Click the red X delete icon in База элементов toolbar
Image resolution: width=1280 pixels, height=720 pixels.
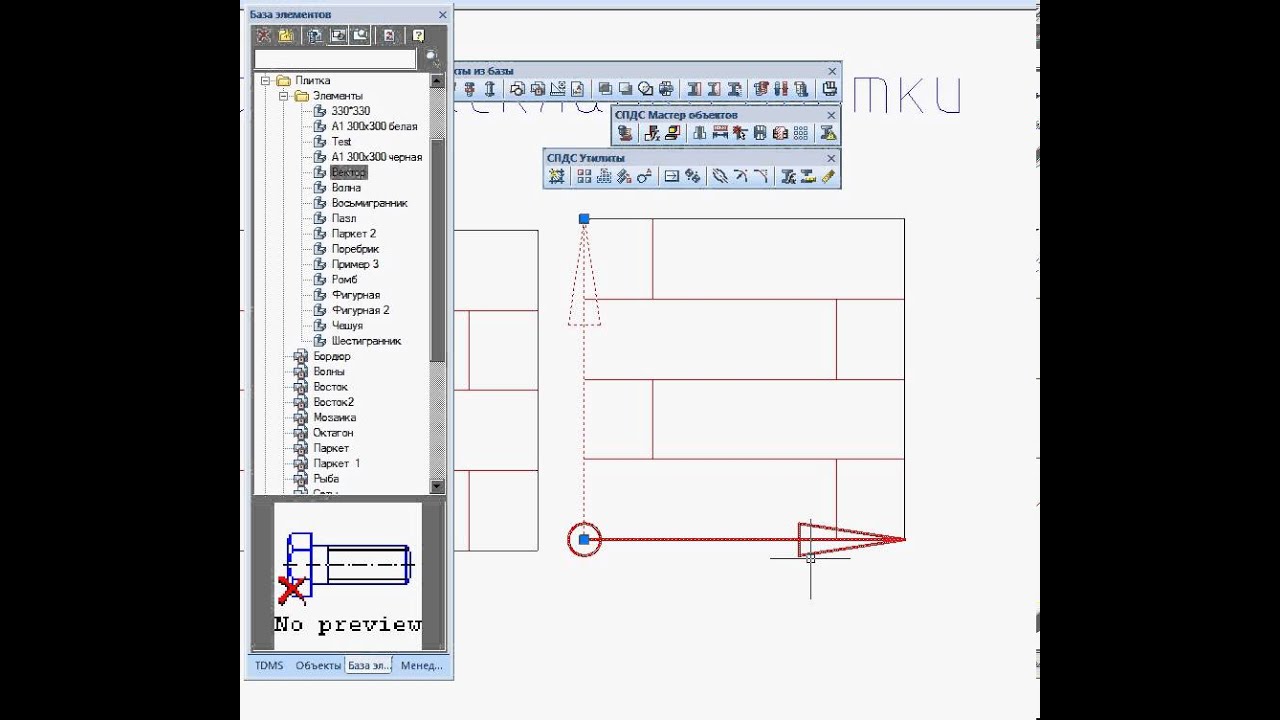pyautogui.click(x=264, y=35)
